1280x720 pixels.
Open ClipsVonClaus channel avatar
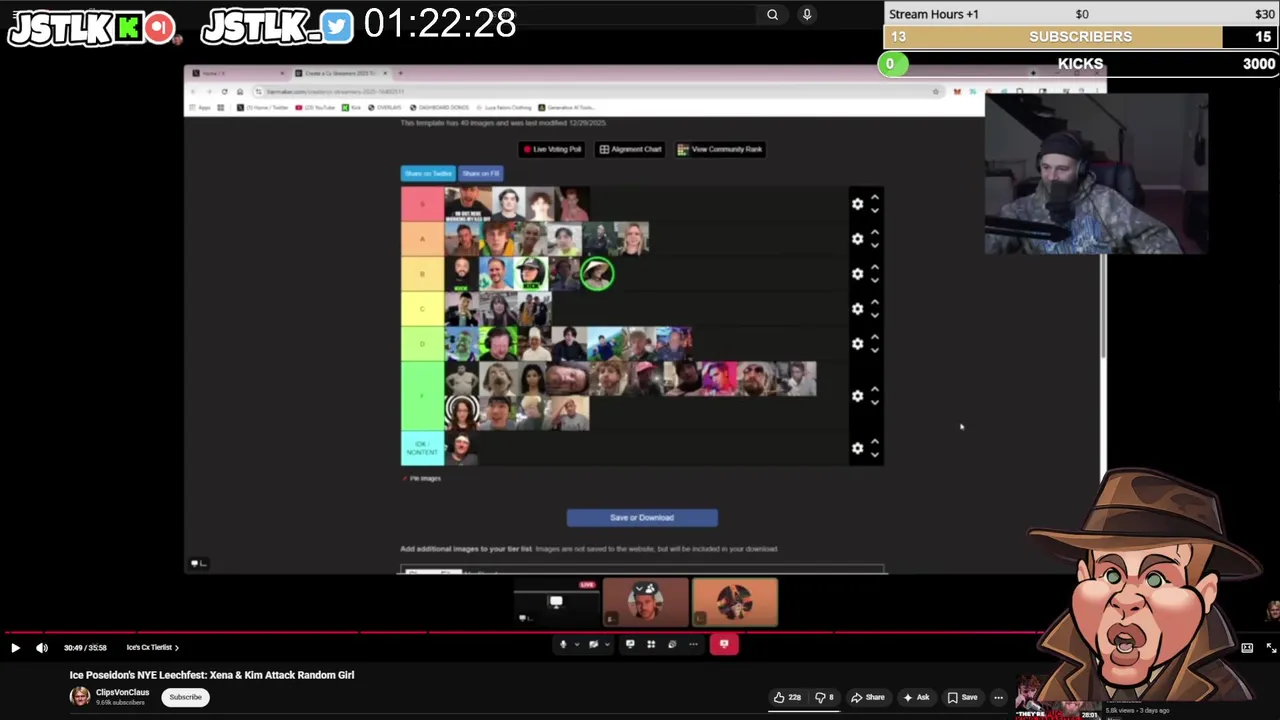(79, 697)
